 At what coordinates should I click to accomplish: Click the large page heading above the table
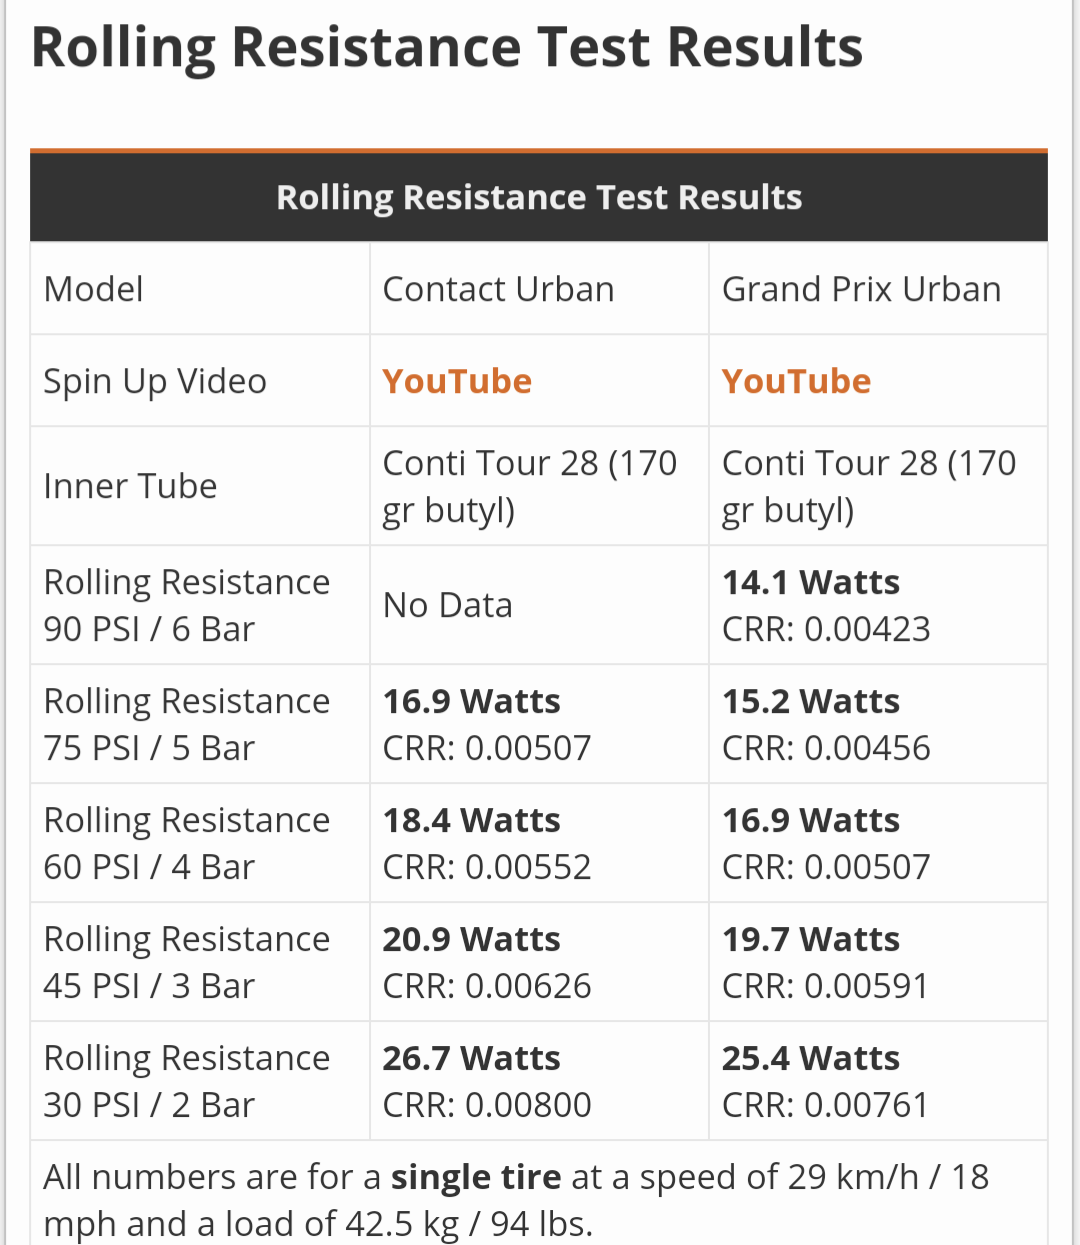coord(447,47)
